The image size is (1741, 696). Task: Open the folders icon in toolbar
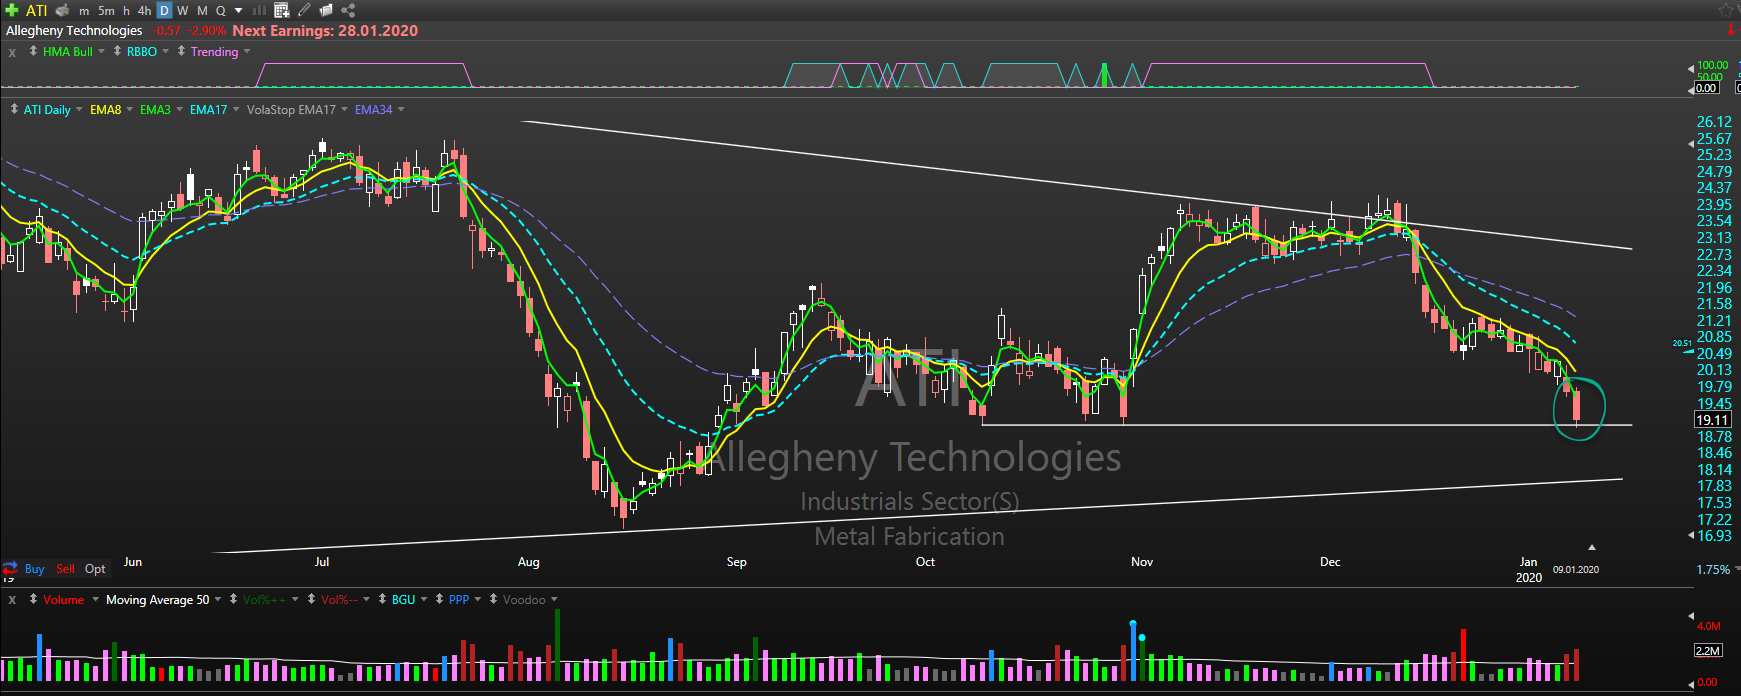coord(326,10)
